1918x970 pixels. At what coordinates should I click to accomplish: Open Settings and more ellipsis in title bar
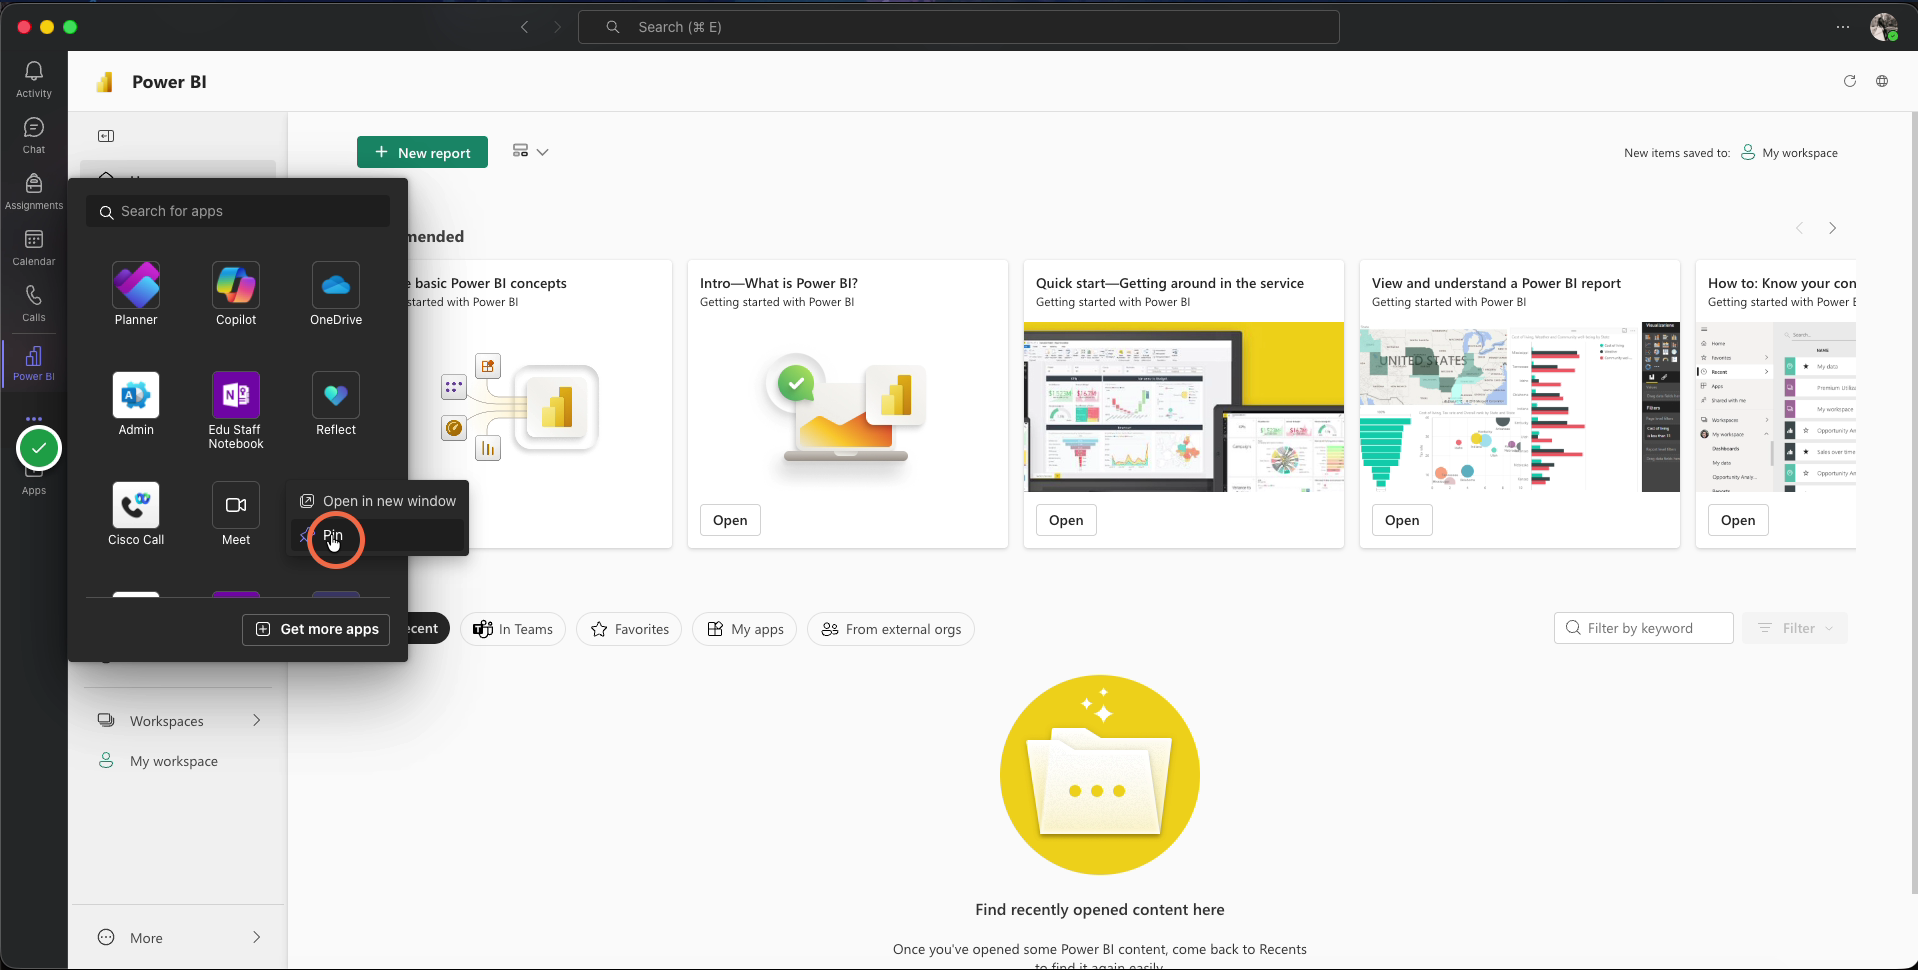tap(1843, 27)
